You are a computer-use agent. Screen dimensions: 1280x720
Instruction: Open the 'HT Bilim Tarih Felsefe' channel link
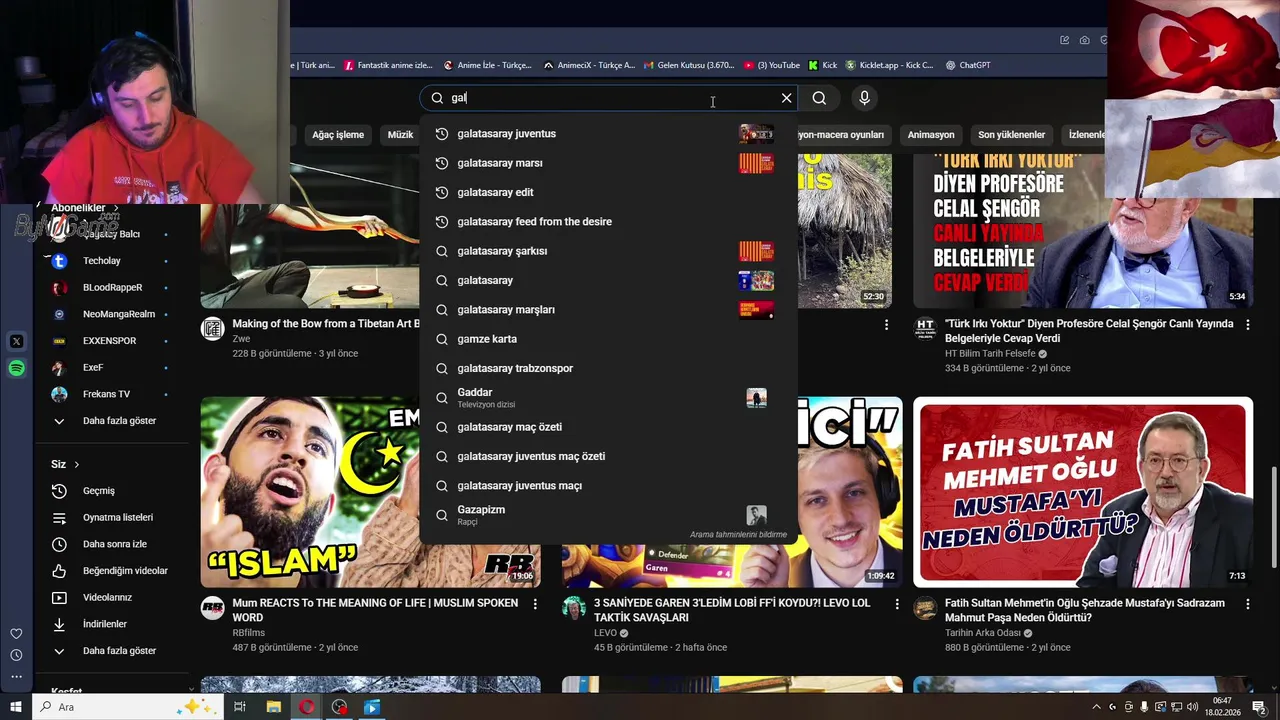point(990,354)
